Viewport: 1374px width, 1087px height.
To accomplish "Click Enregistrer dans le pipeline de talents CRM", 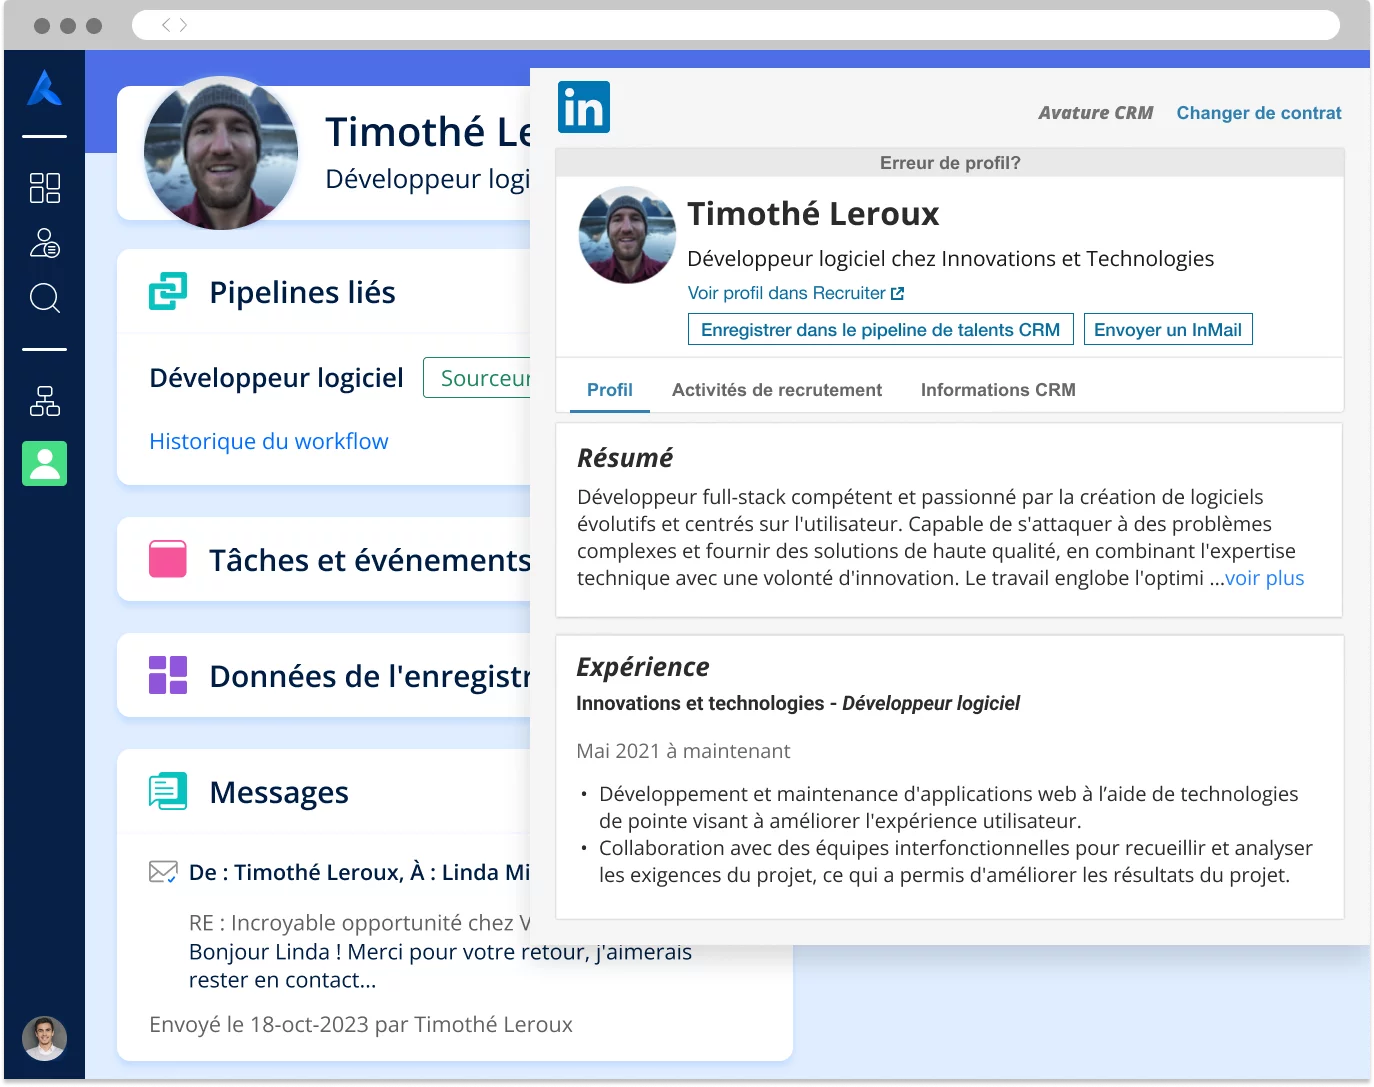I will 880,329.
